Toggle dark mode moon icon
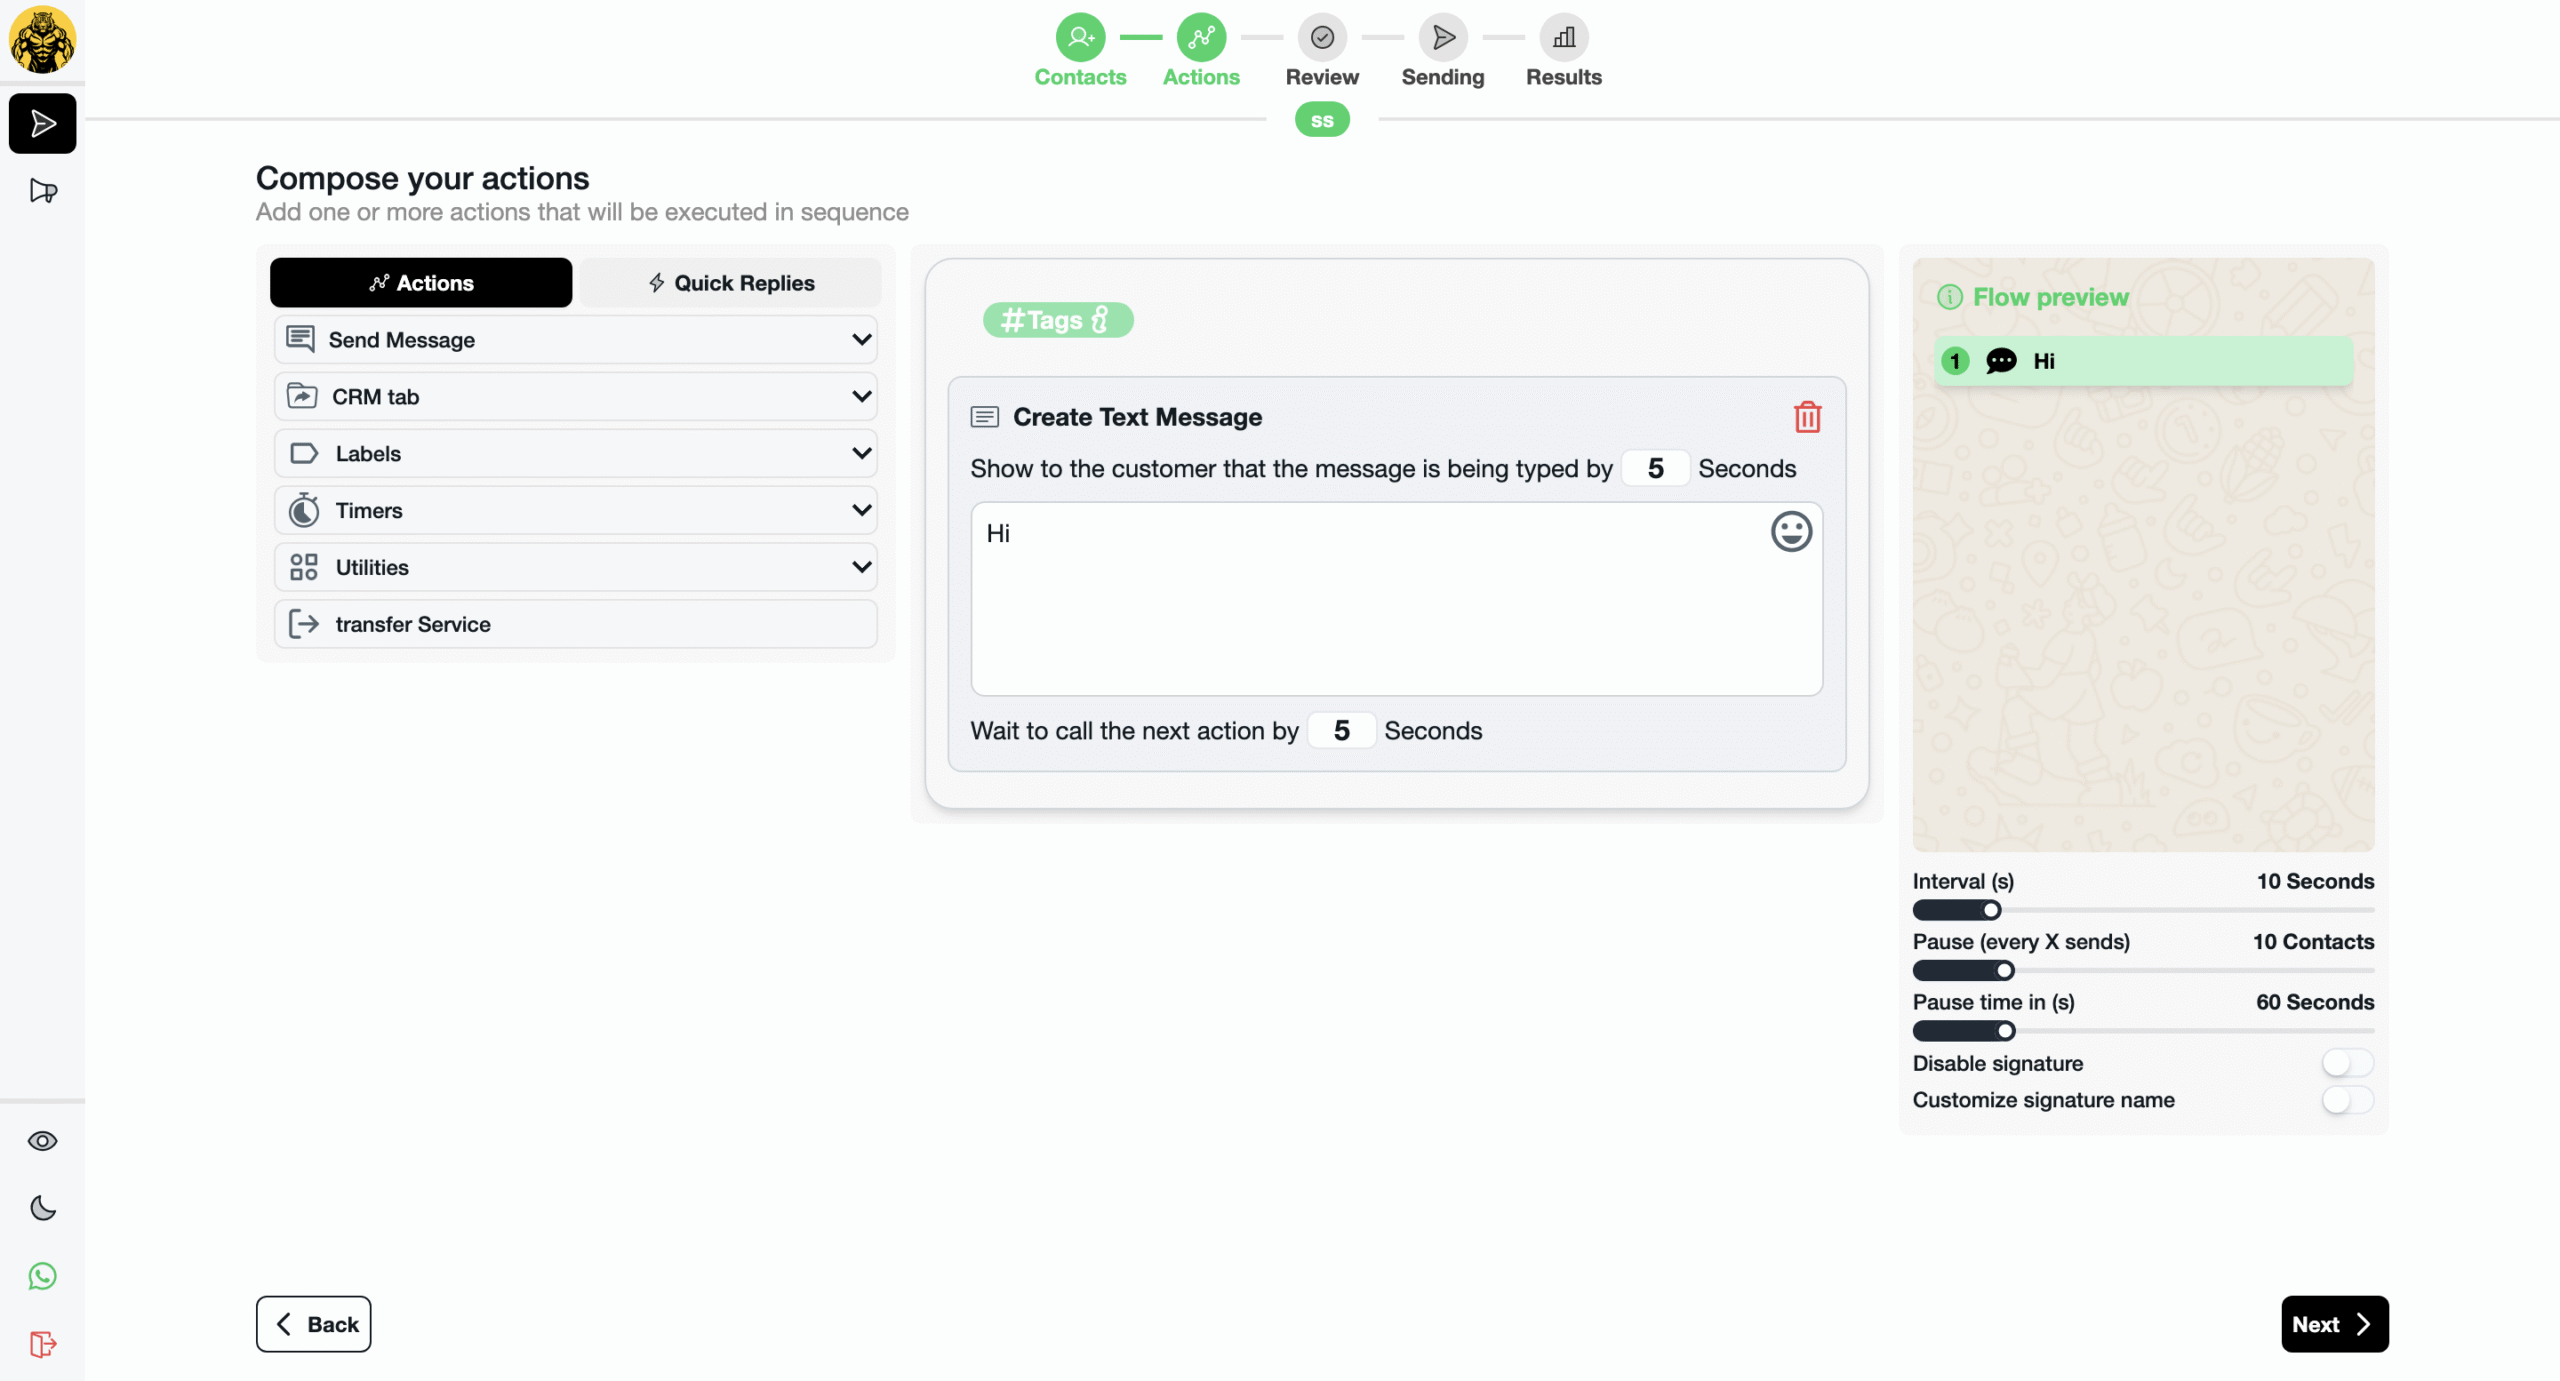Viewport: 2560px width, 1381px height. tap(42, 1208)
